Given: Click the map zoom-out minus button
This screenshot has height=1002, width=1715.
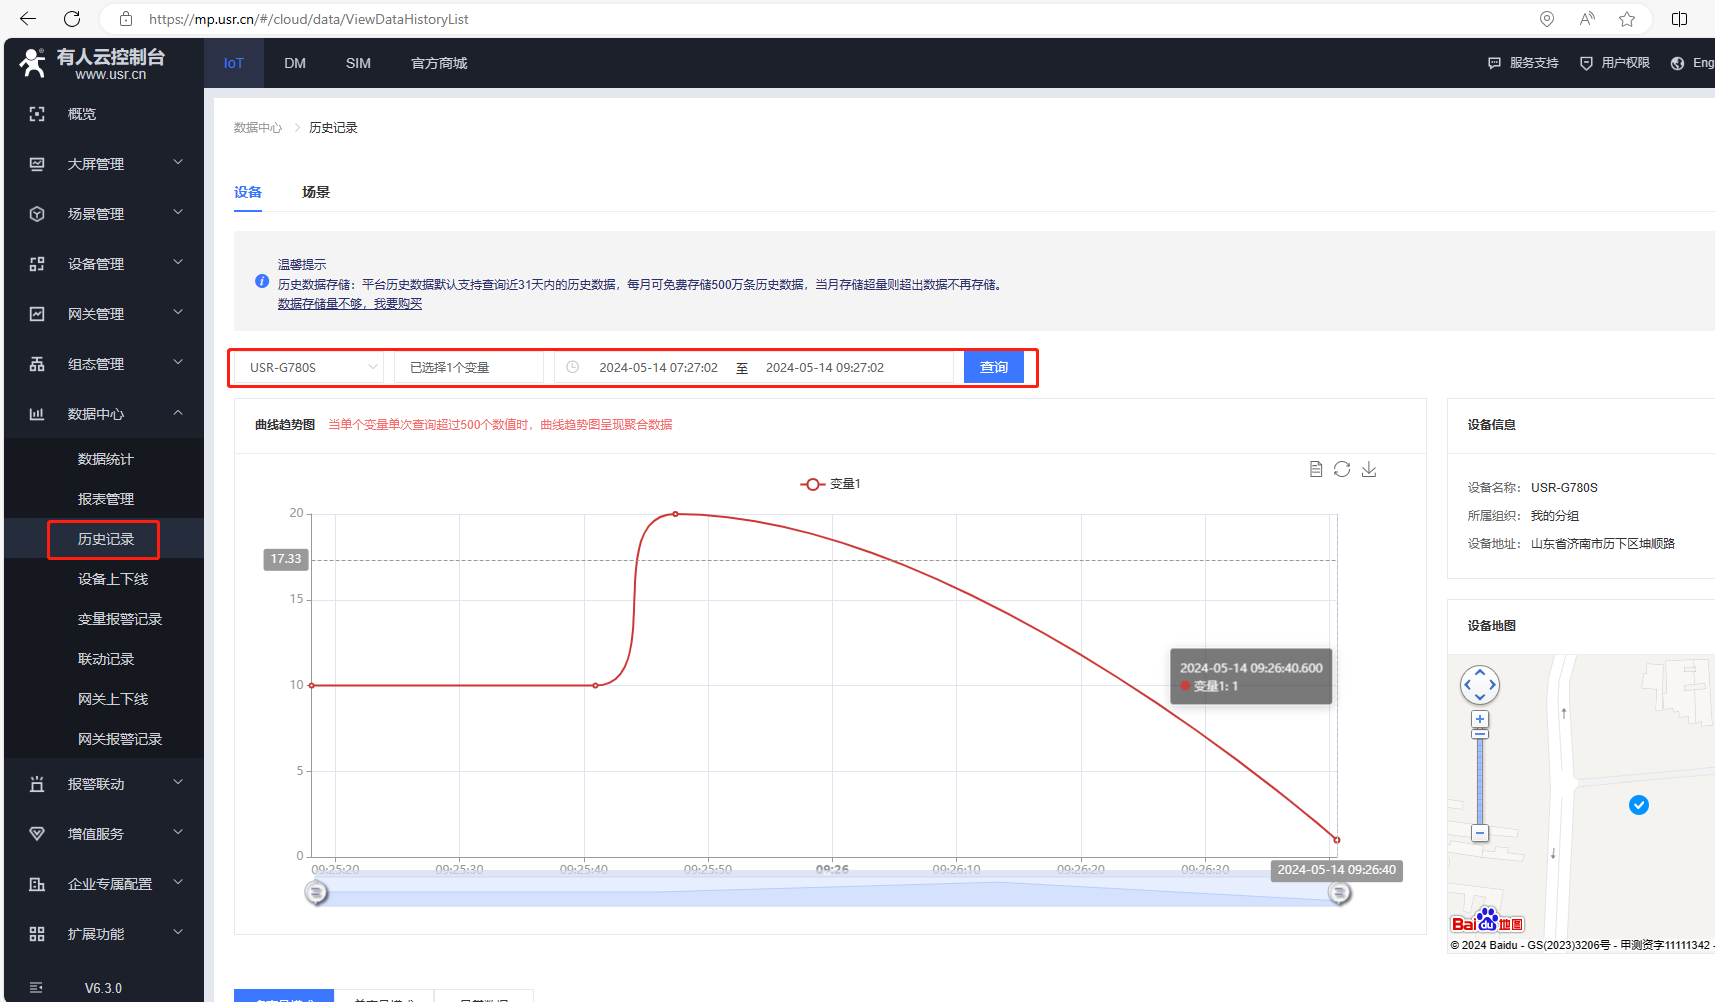Looking at the screenshot, I should [x=1480, y=833].
